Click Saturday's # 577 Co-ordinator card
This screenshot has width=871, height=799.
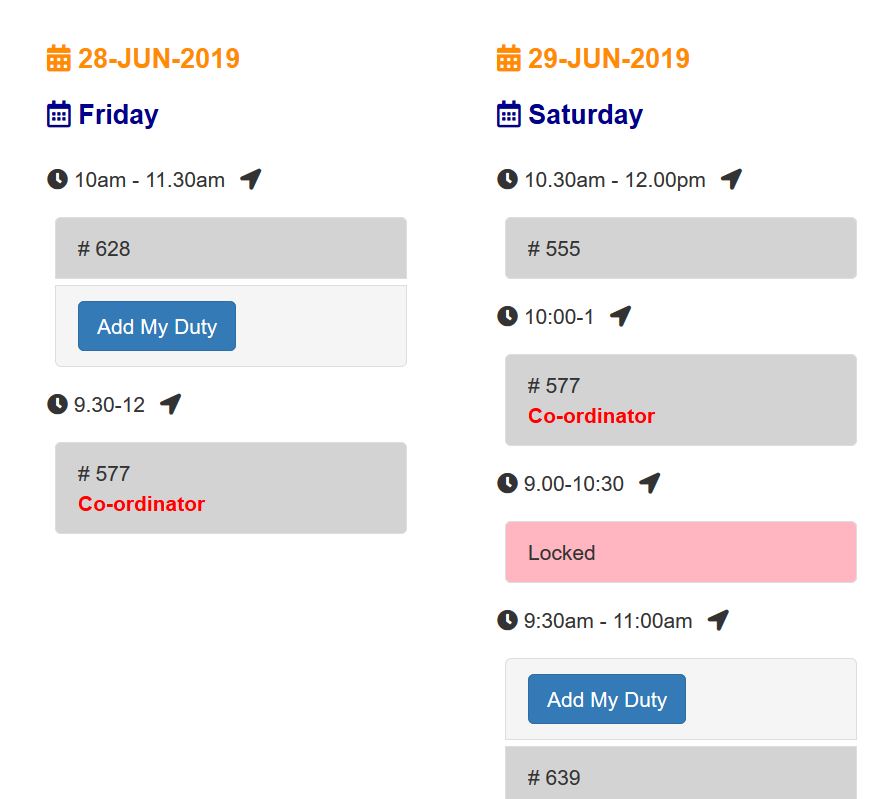[x=680, y=400]
